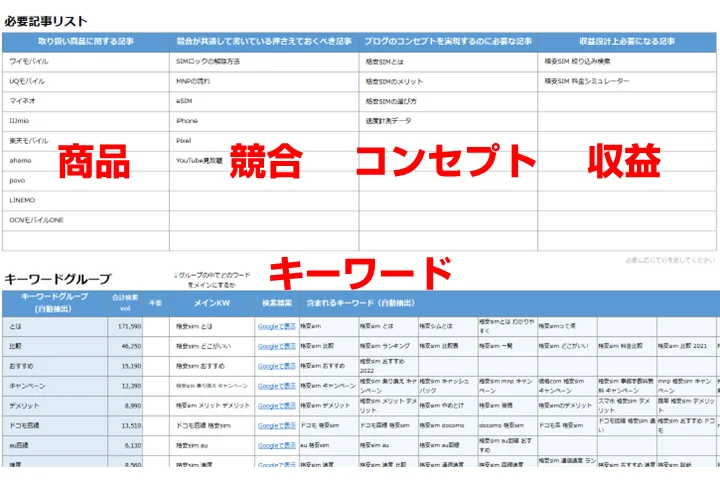
Task: Select the povo cell
Action: tap(86, 181)
